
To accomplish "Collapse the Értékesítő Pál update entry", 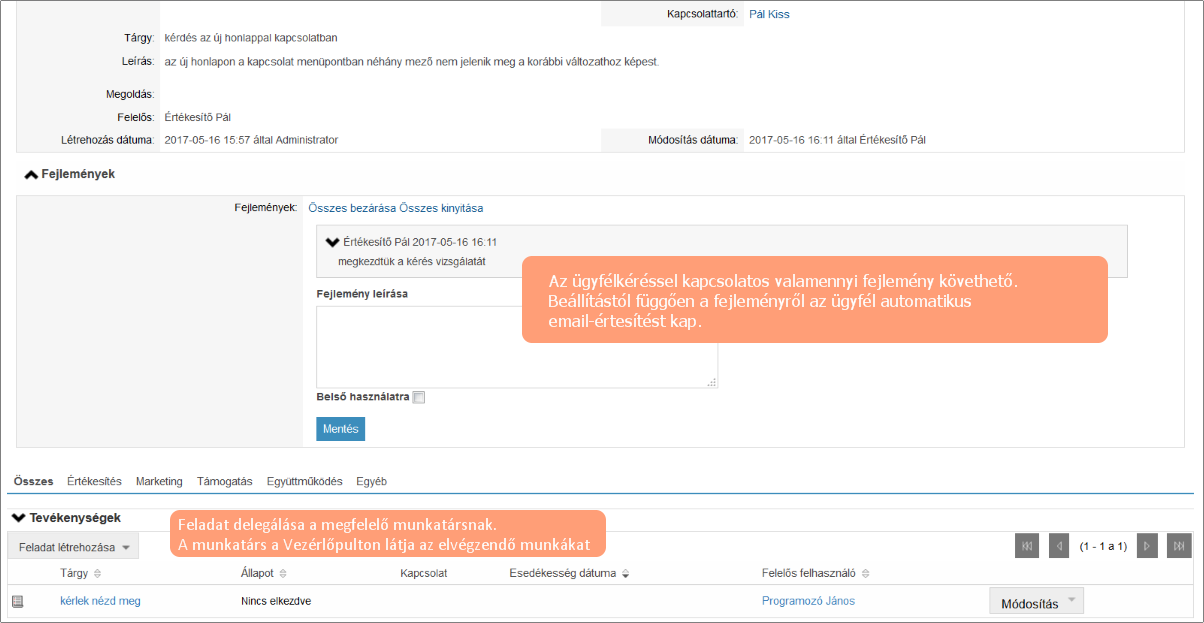I will click(332, 242).
